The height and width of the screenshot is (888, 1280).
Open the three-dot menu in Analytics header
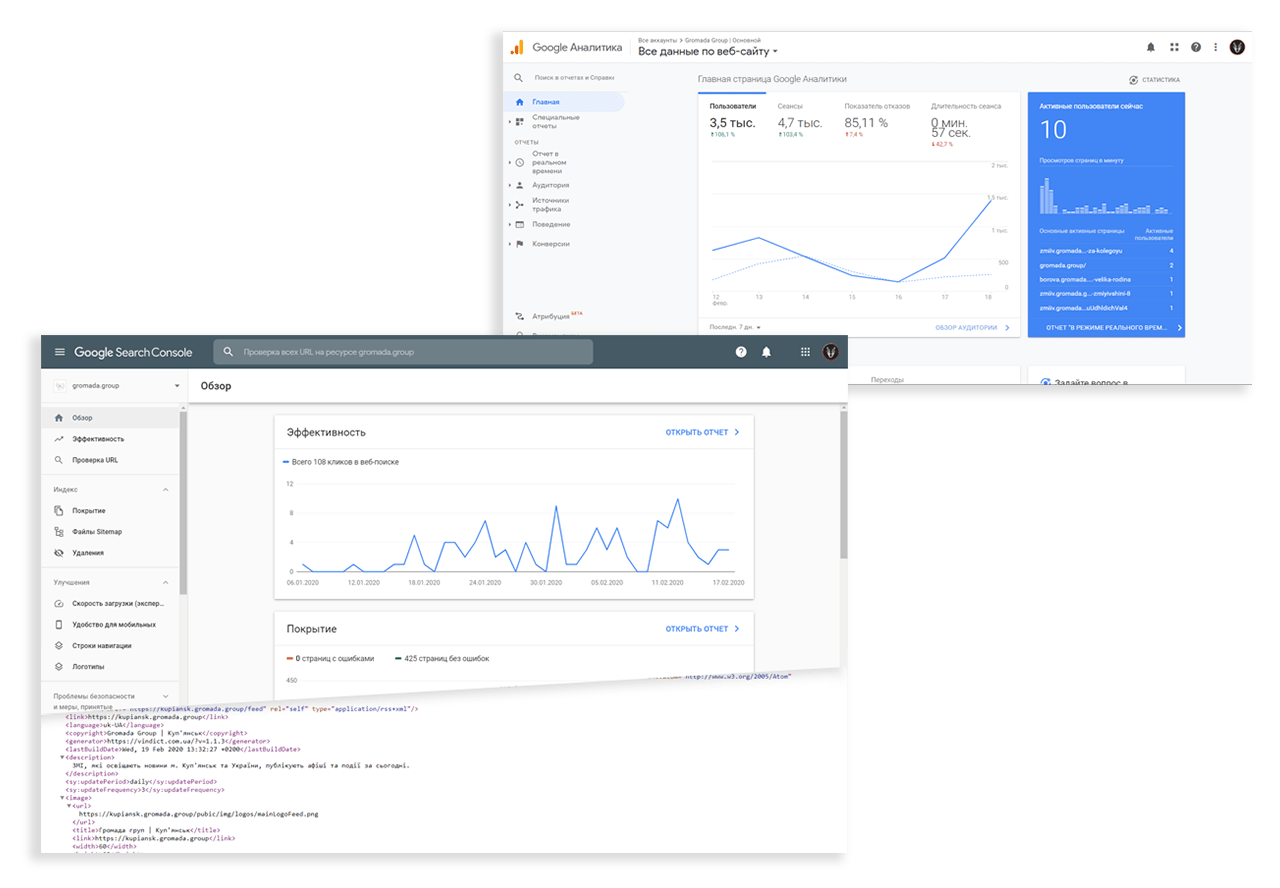[x=1216, y=47]
